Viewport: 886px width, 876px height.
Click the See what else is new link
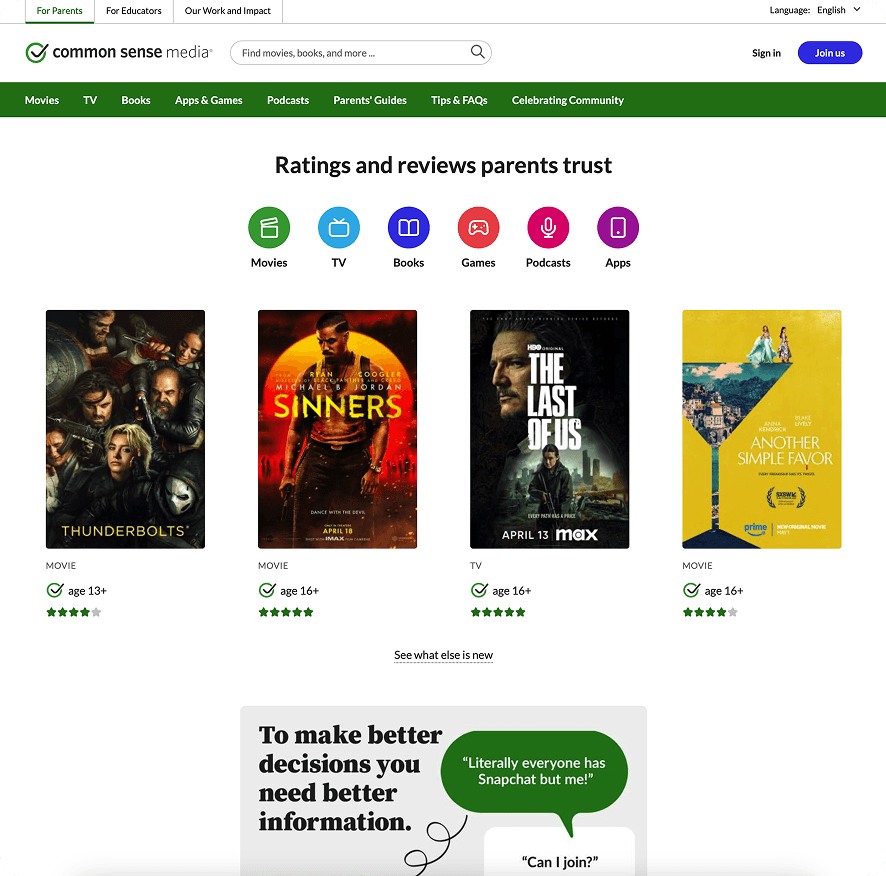click(444, 654)
